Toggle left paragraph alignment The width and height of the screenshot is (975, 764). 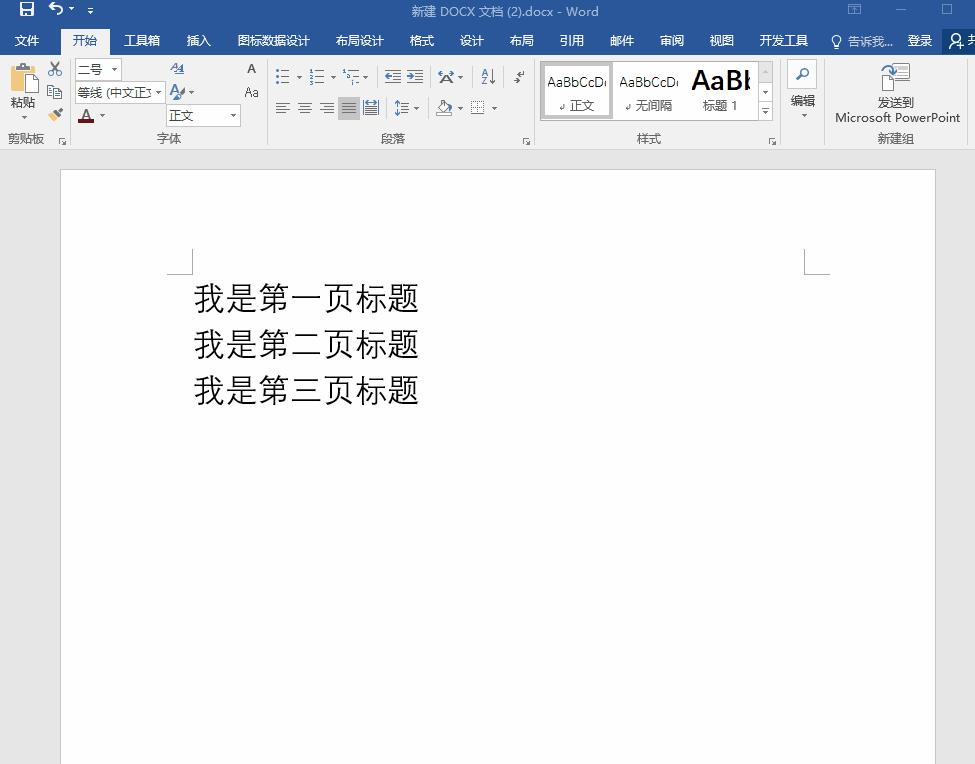283,109
